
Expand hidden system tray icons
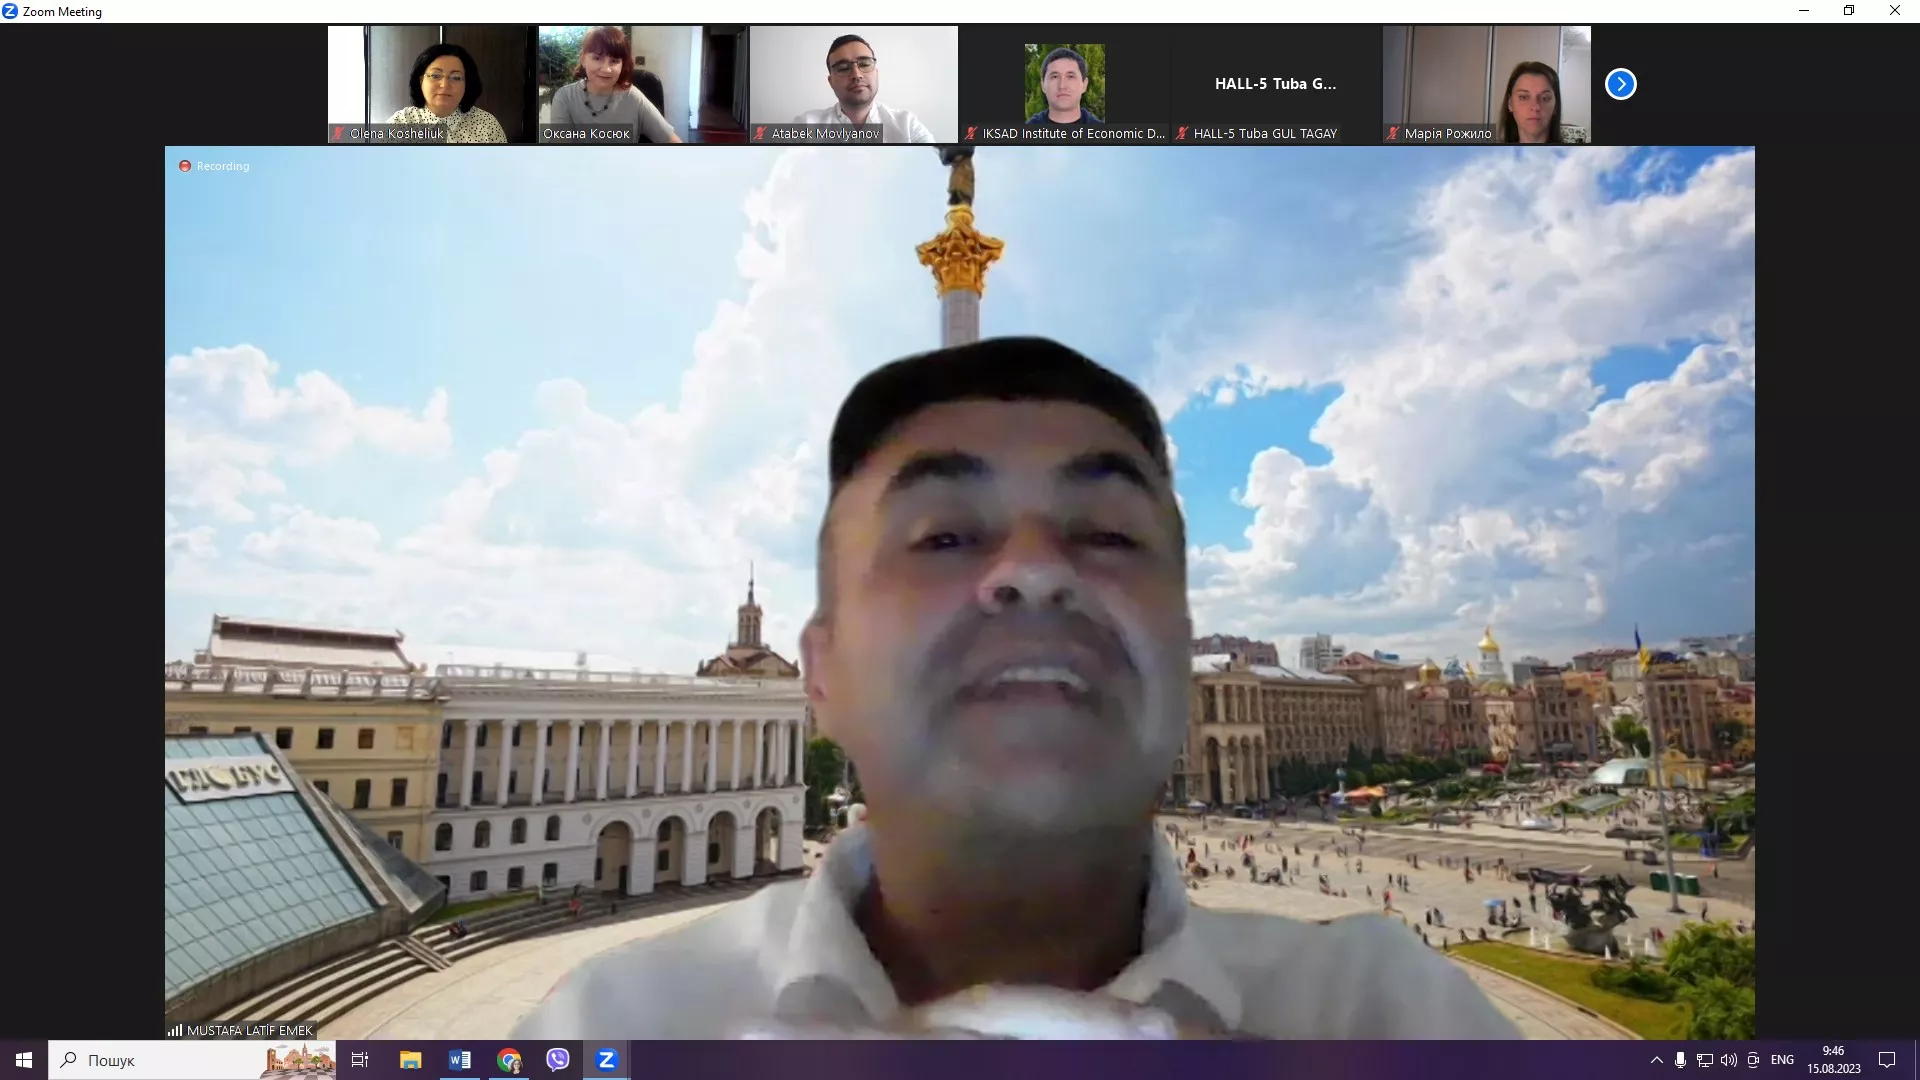[x=1656, y=1060]
